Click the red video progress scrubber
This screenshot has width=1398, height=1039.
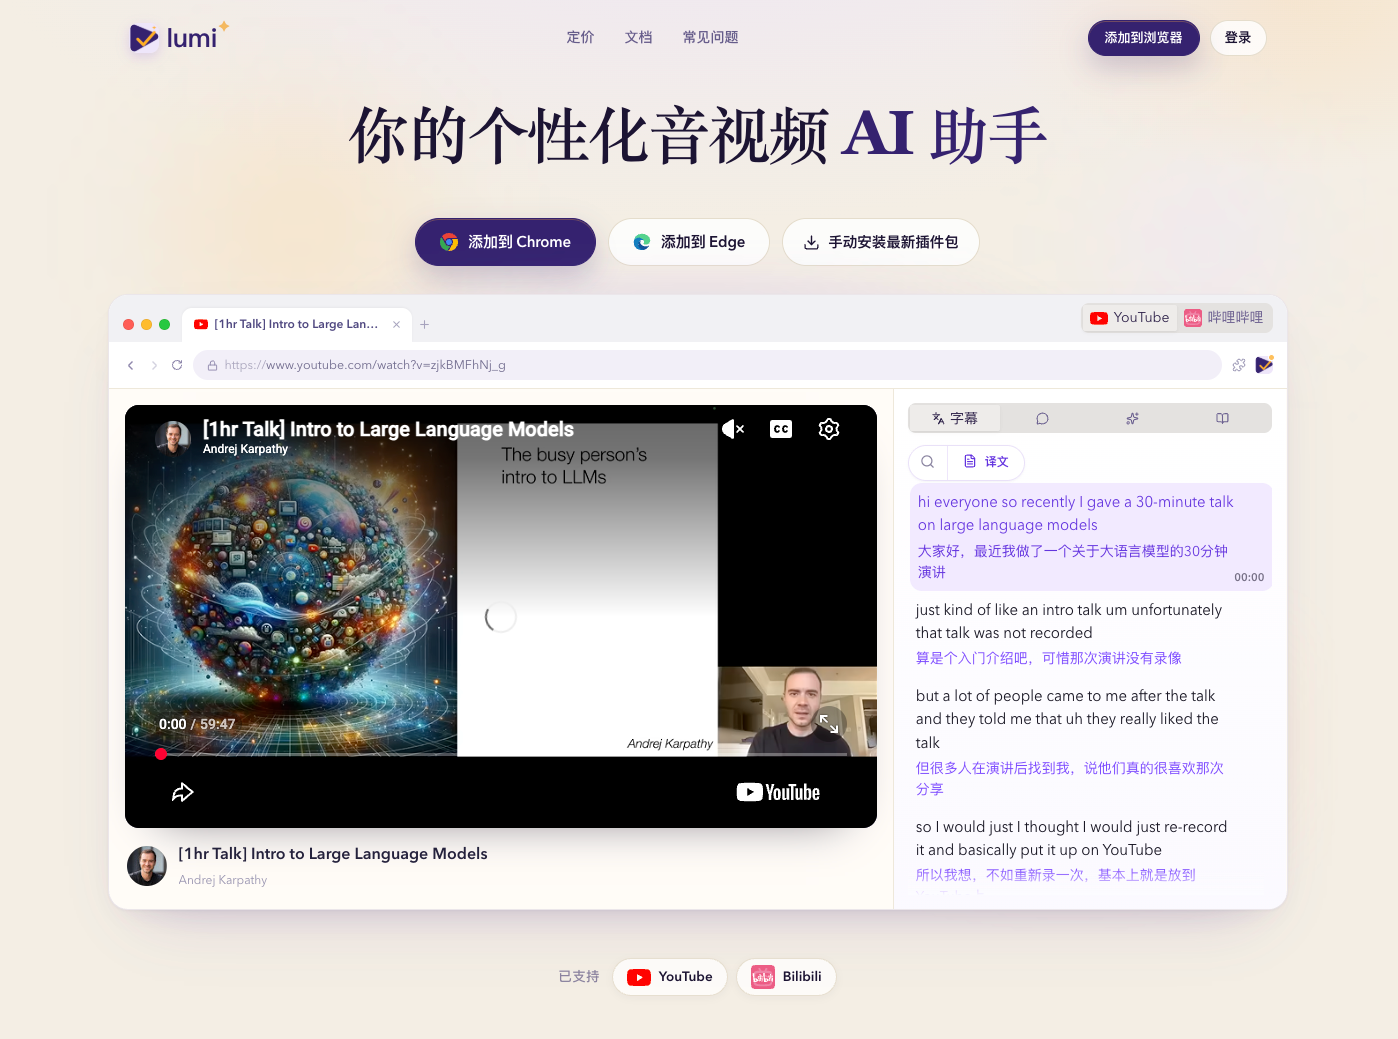pyautogui.click(x=161, y=754)
